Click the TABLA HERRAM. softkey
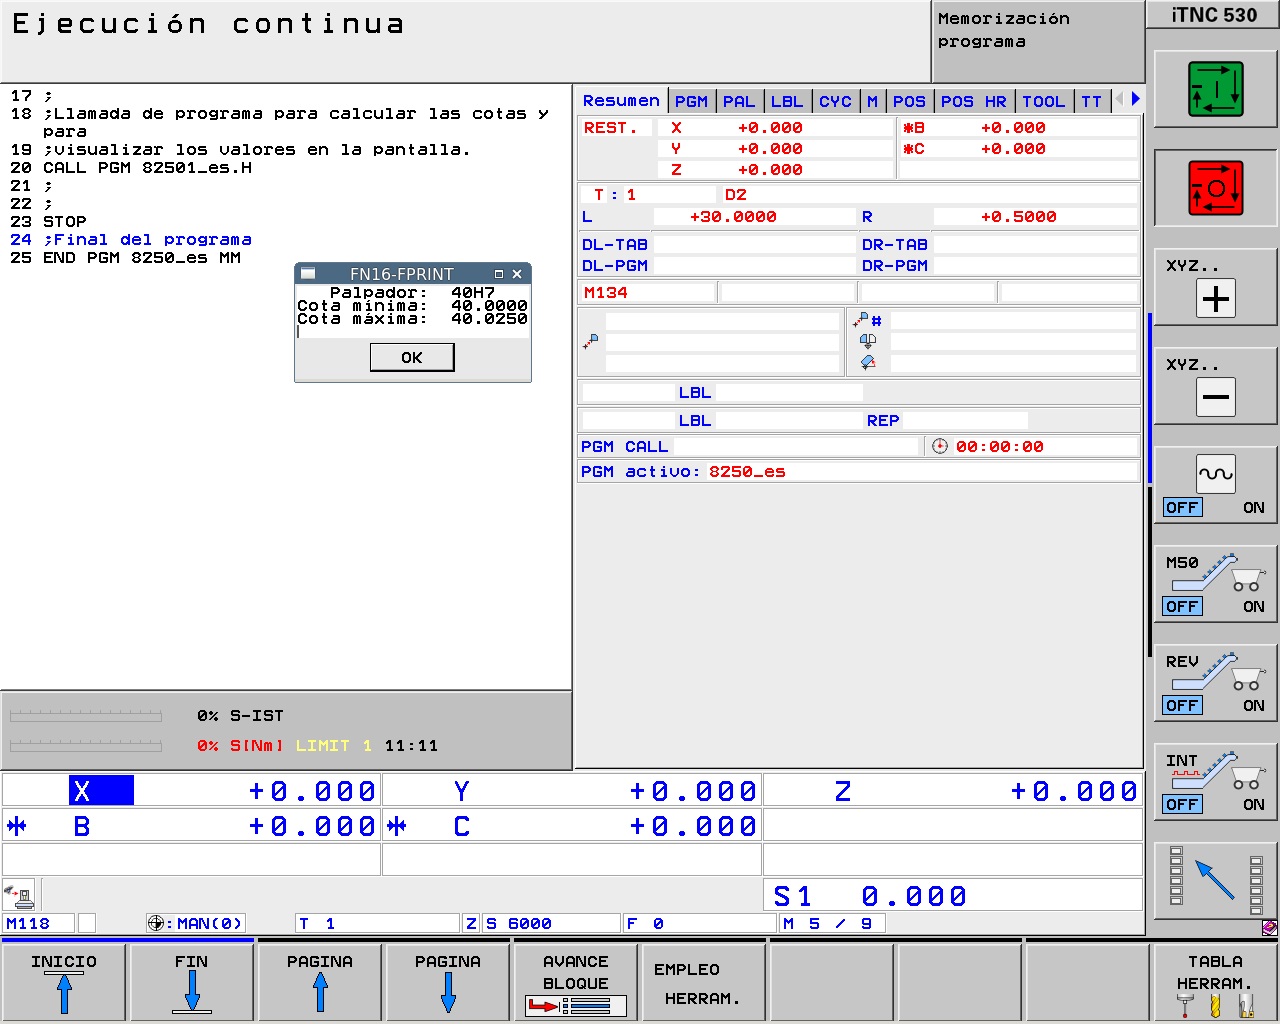Screen dimensions: 1280x1024 tap(1215, 982)
